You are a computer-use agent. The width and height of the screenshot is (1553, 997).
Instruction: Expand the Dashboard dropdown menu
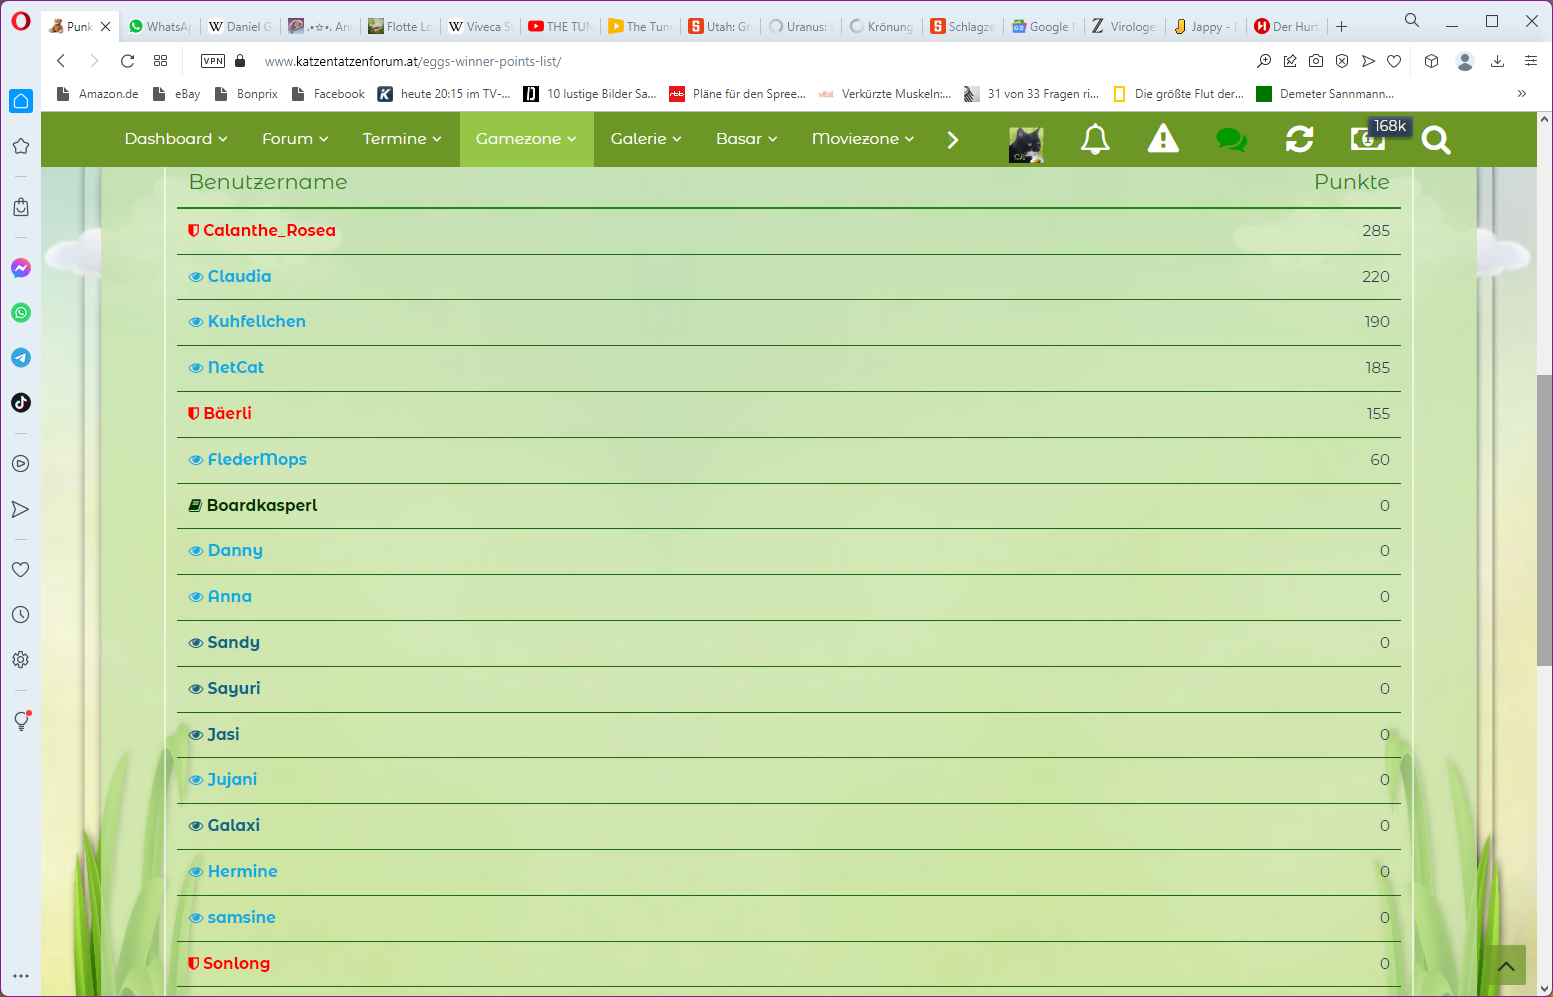tap(176, 139)
